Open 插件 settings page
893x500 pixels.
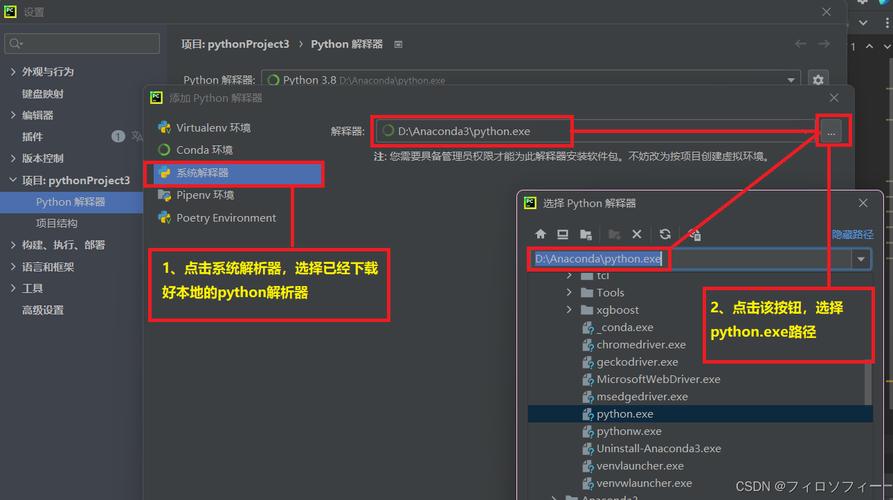click(x=32, y=137)
